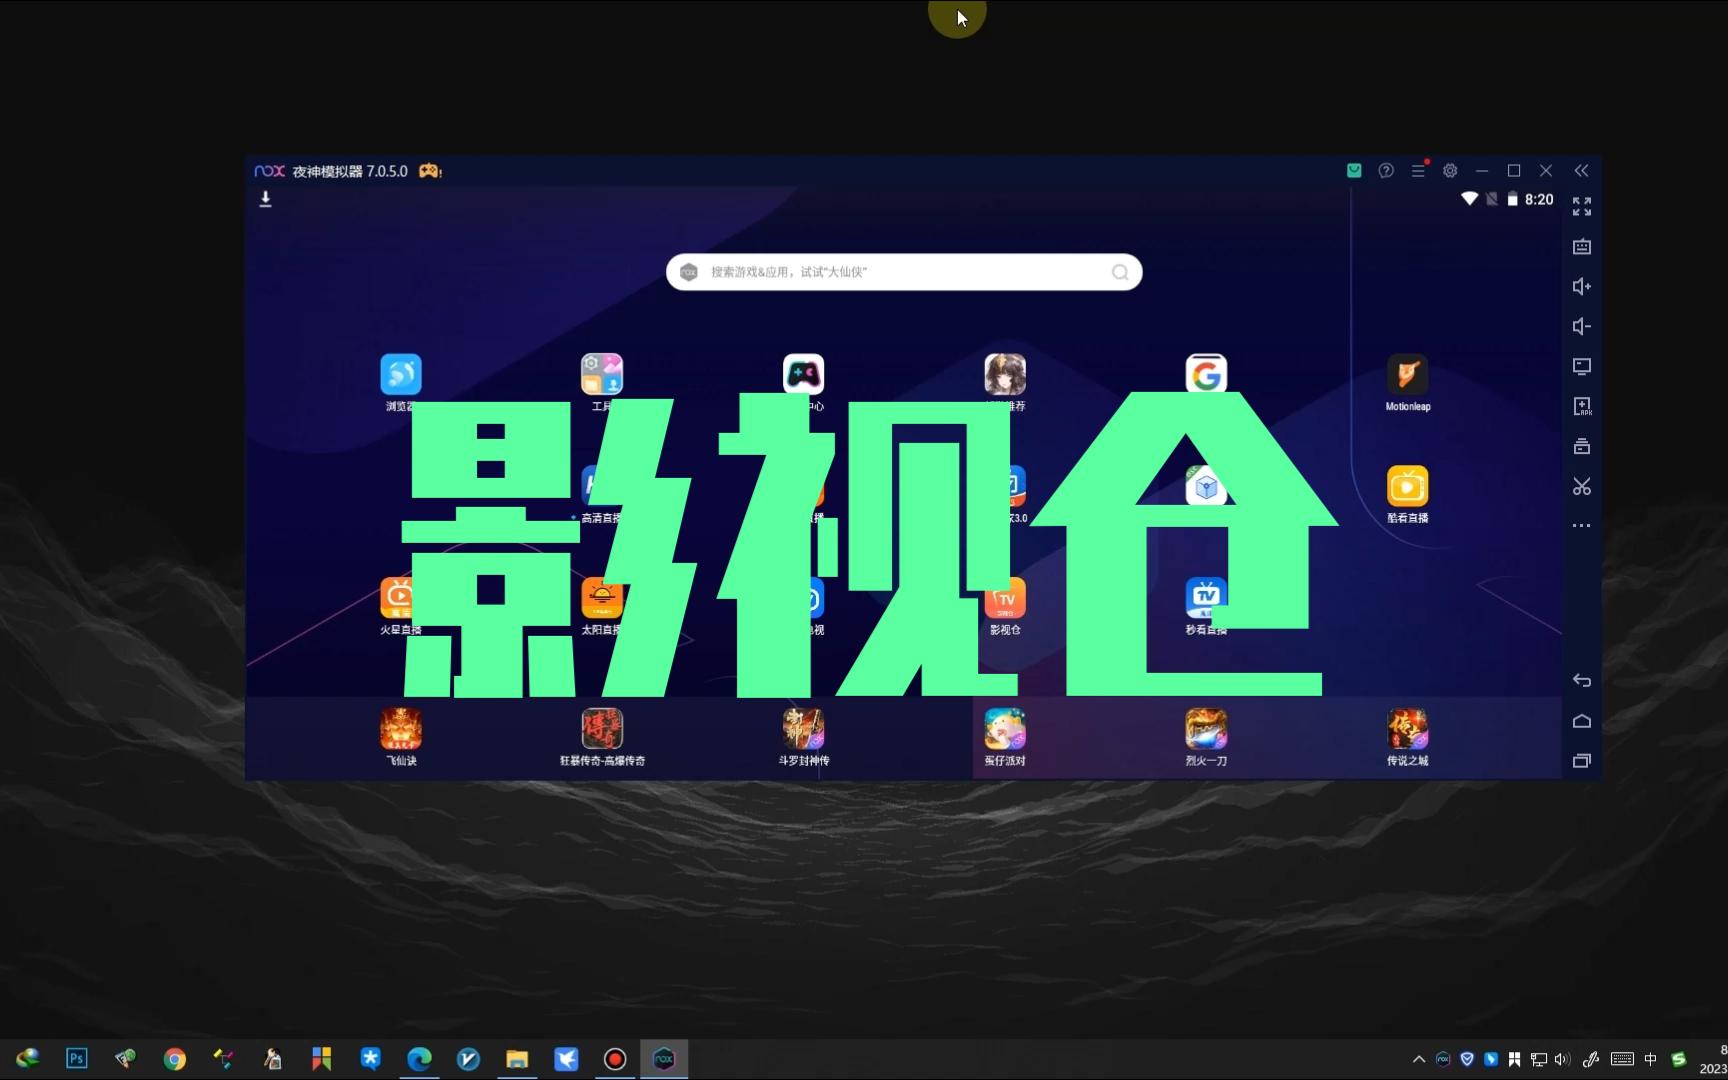Take screenshot with scissors tool
Screen dimensions: 1728x1080
[x=1581, y=487]
